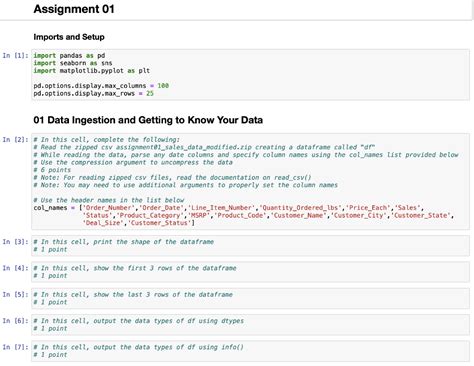The width and height of the screenshot is (474, 366).
Task: Click the info() data types cell
Action: 250,351
